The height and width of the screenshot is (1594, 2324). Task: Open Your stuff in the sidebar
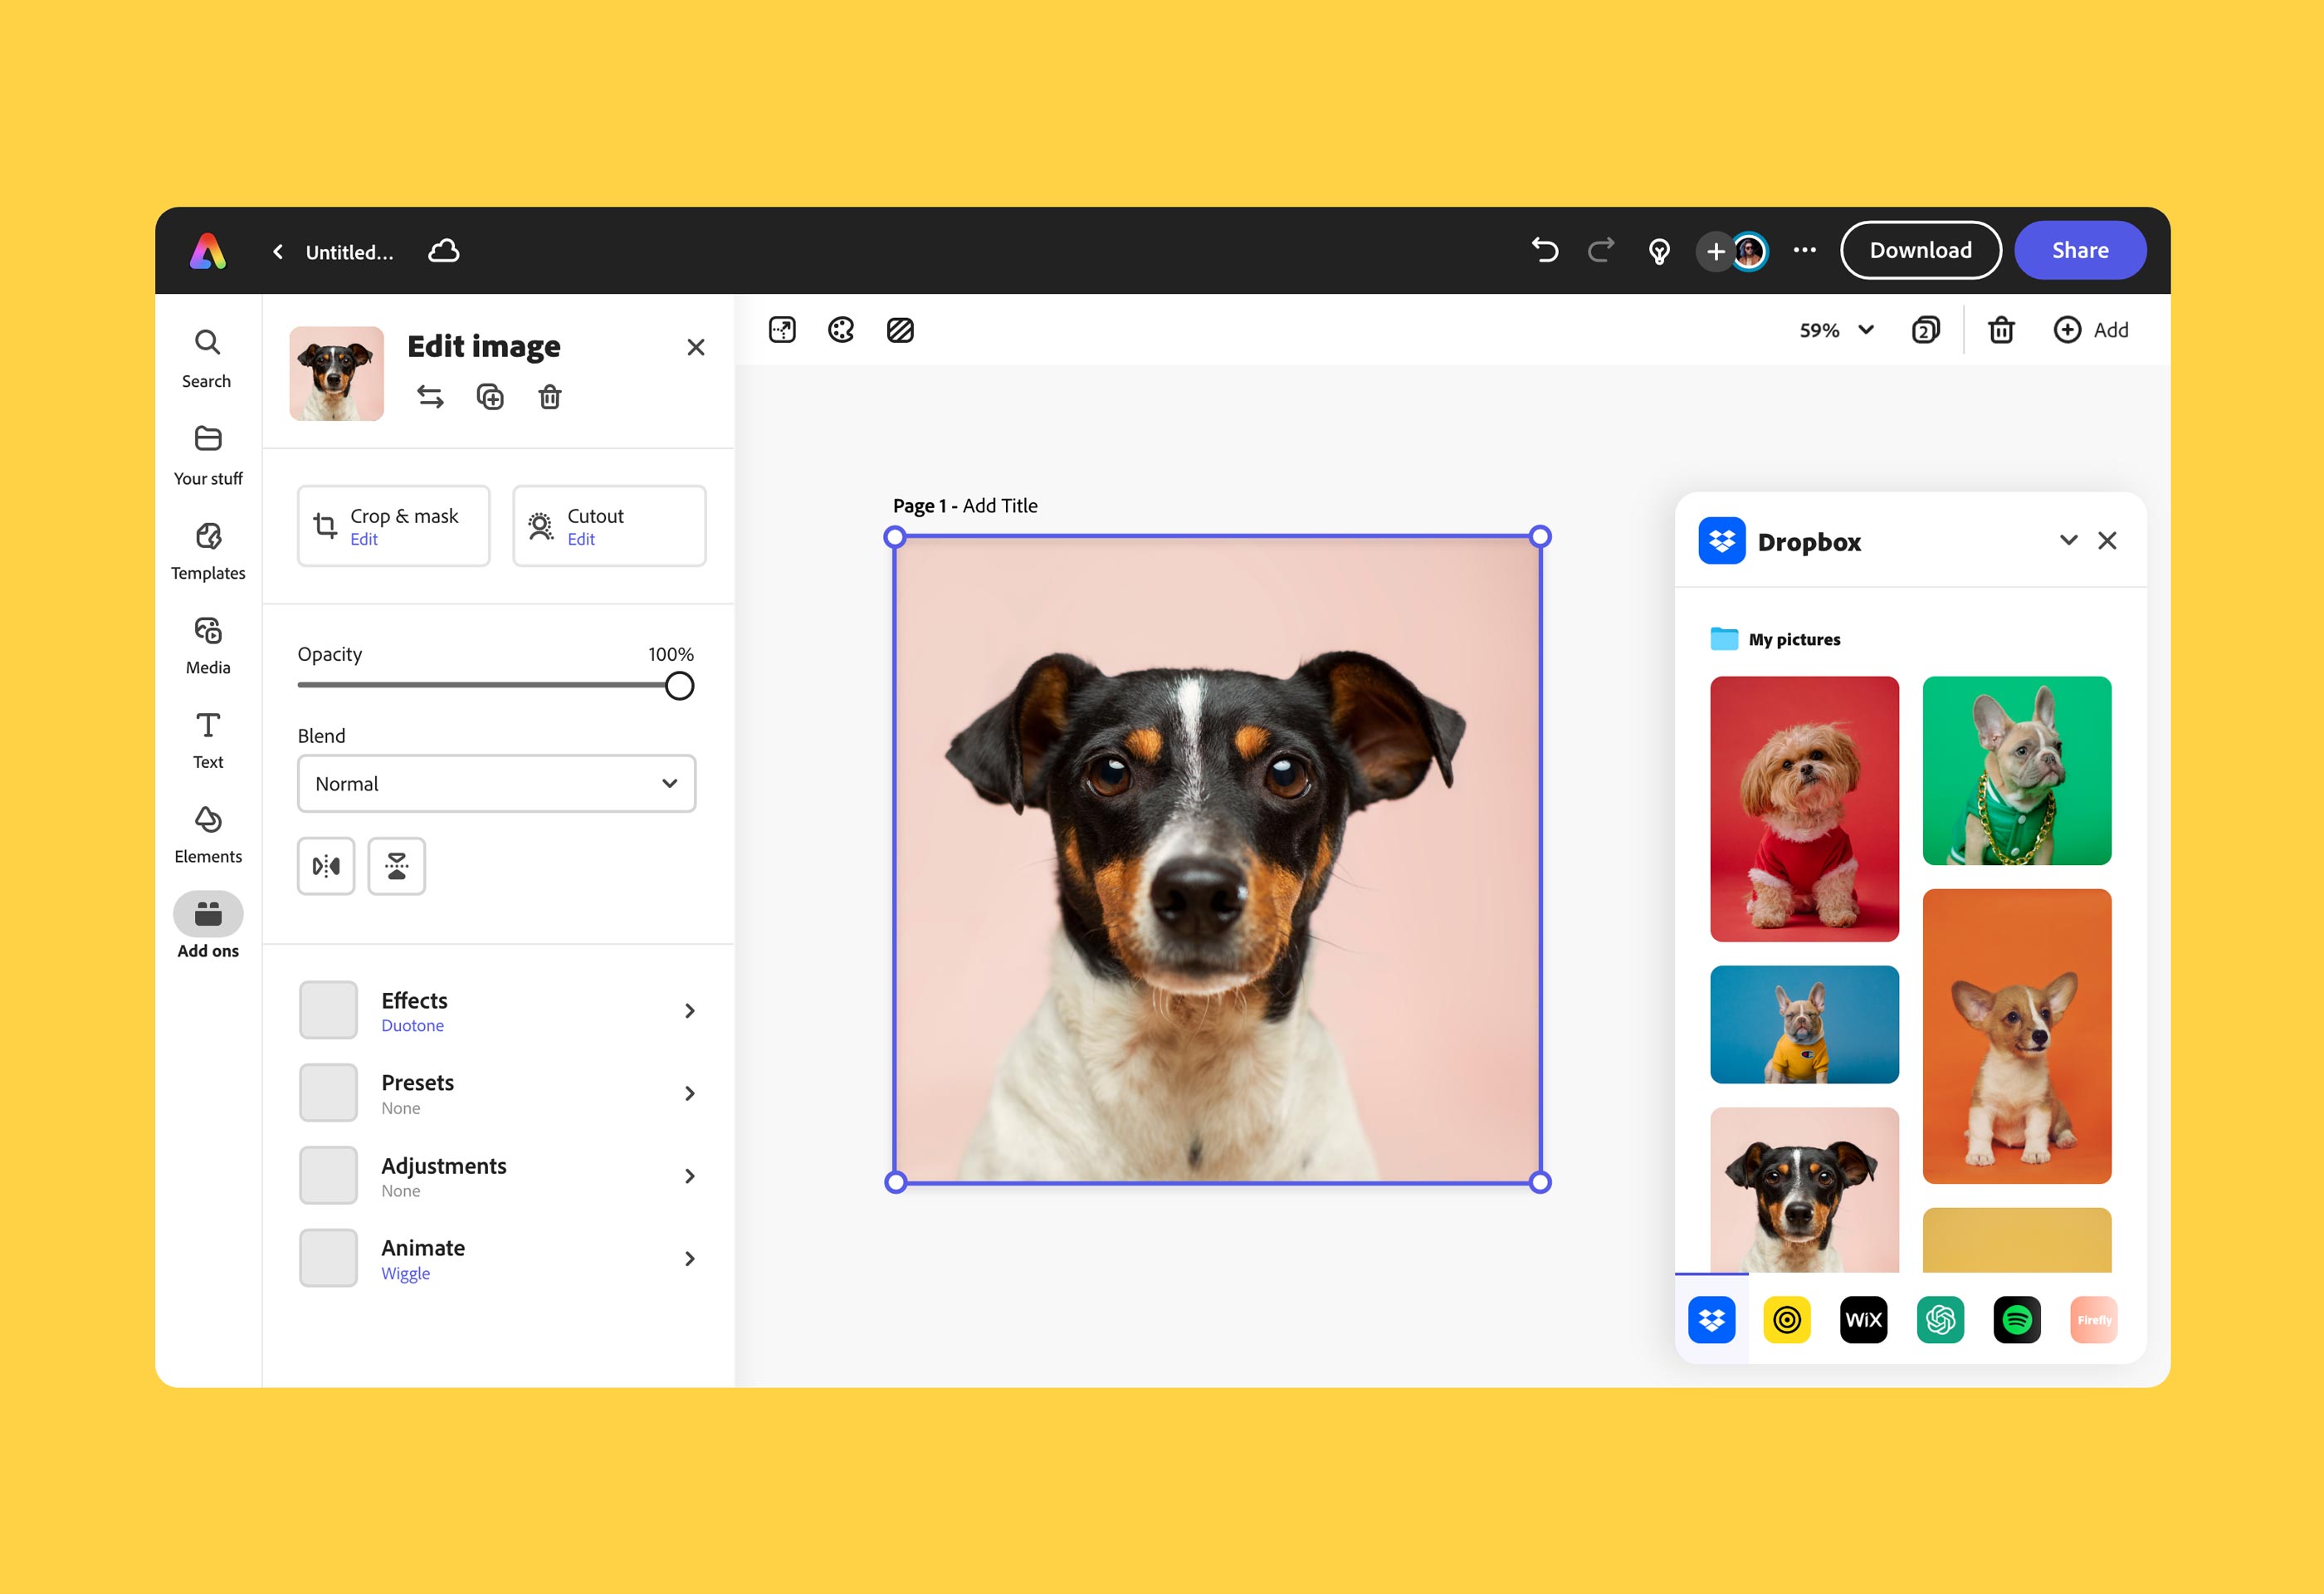208,455
